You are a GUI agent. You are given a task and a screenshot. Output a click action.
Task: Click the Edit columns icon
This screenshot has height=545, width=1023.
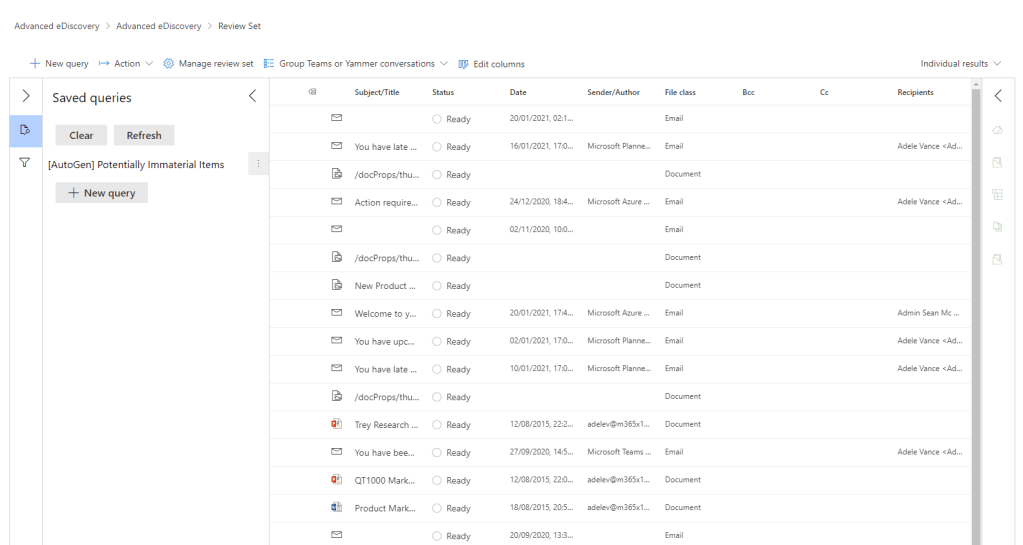coord(463,64)
